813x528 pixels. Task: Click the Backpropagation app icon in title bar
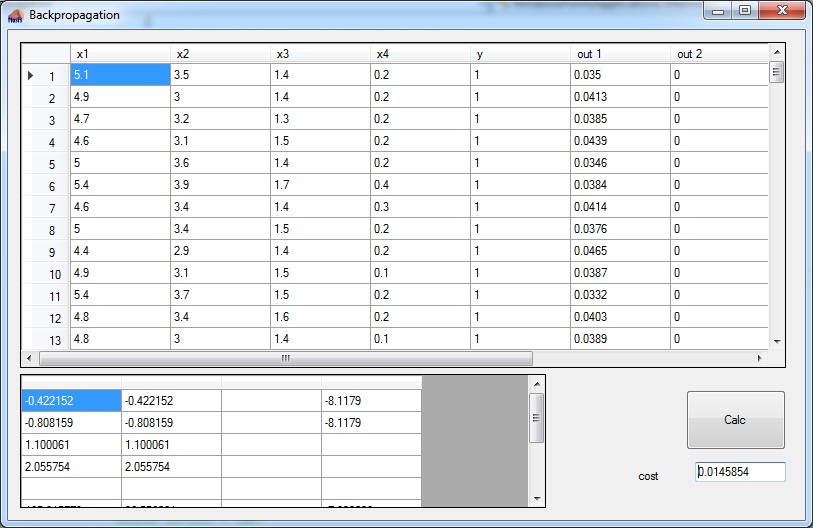tap(15, 15)
